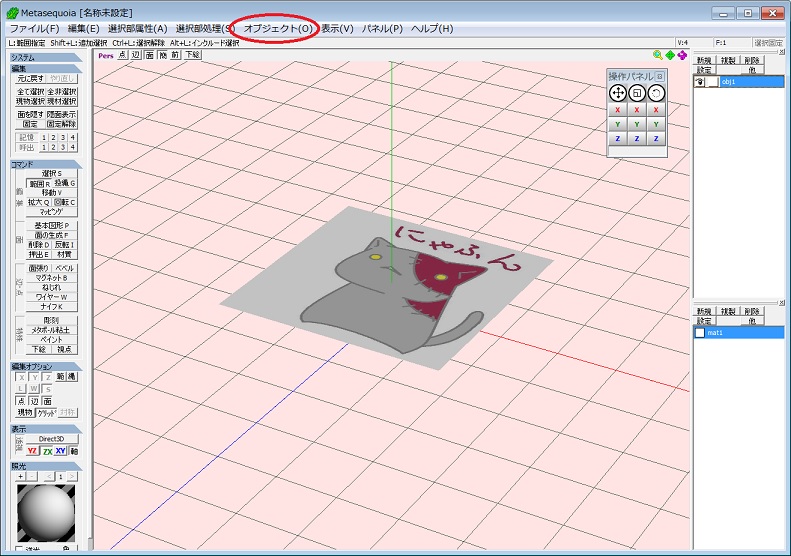Open the オブジェクト(O) menu
The height and width of the screenshot is (556, 791).
(277, 29)
